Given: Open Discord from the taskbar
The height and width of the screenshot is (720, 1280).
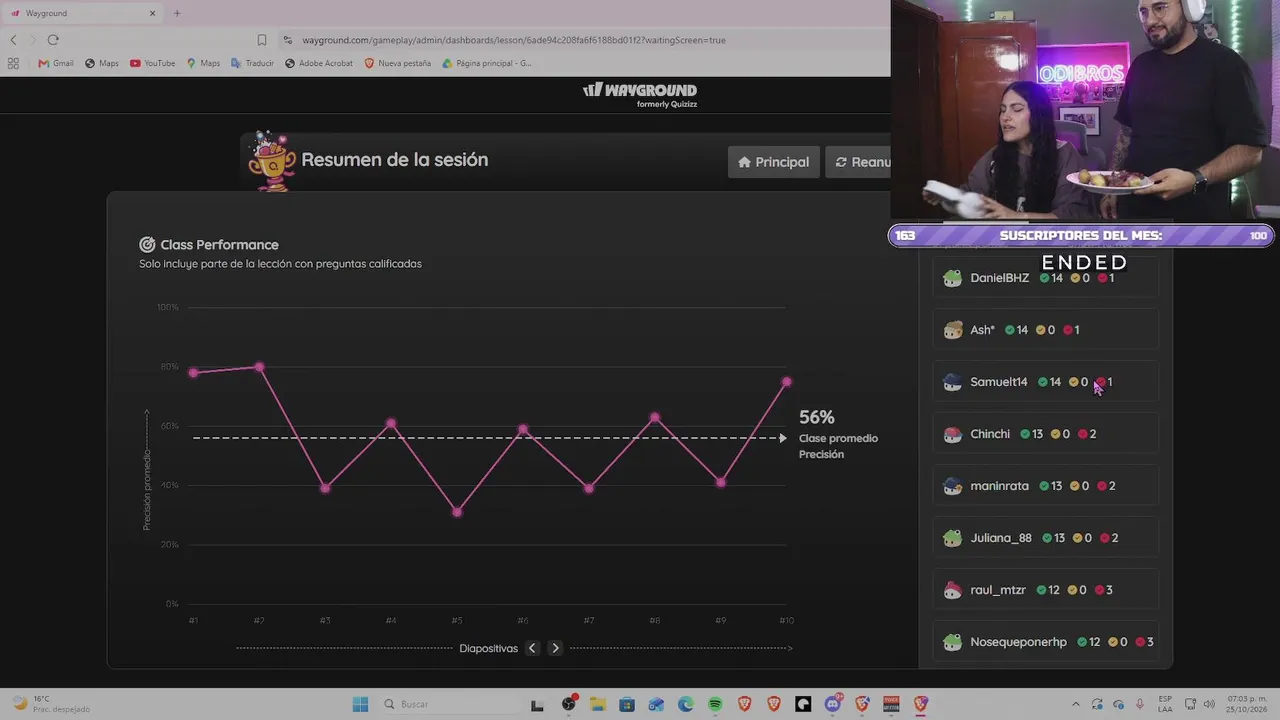Looking at the screenshot, I should click(833, 704).
